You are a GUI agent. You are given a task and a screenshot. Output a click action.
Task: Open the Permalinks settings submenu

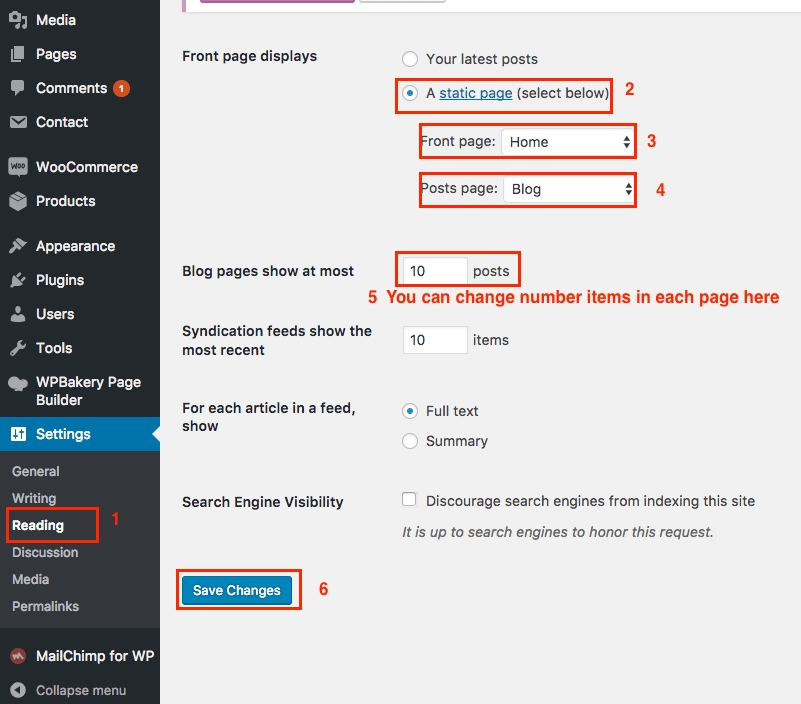(45, 606)
